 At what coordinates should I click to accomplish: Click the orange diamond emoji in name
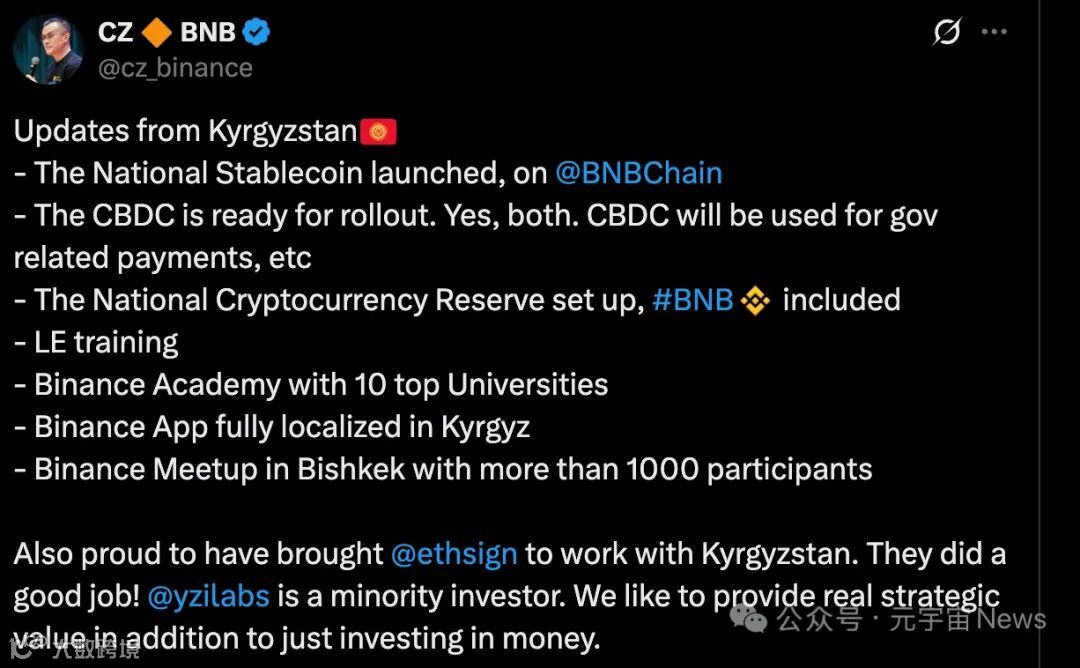click(156, 32)
